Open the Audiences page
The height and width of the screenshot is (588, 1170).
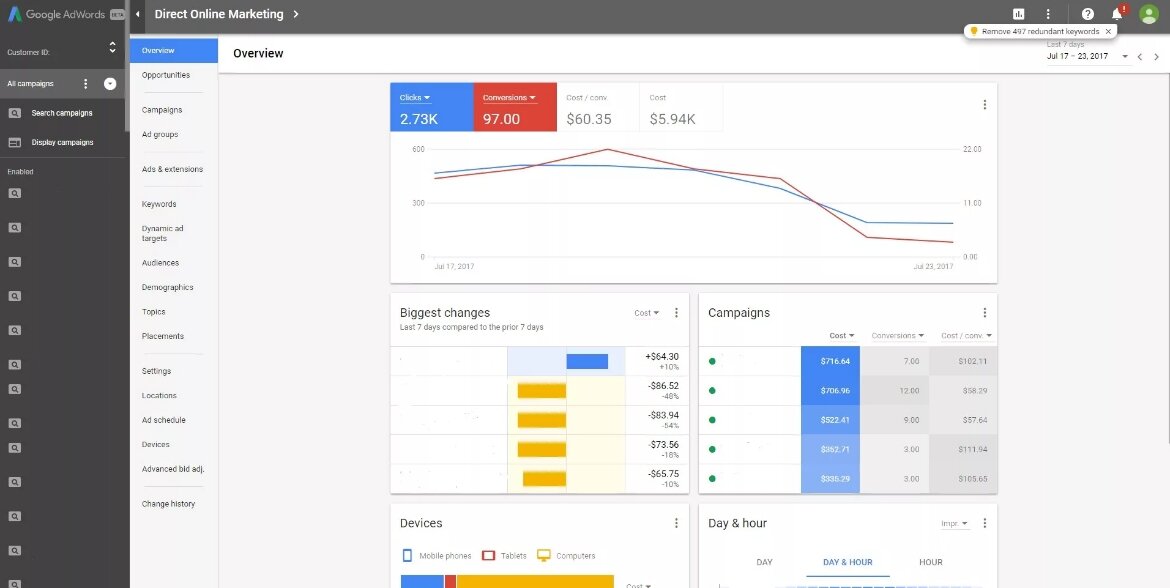pyautogui.click(x=160, y=263)
